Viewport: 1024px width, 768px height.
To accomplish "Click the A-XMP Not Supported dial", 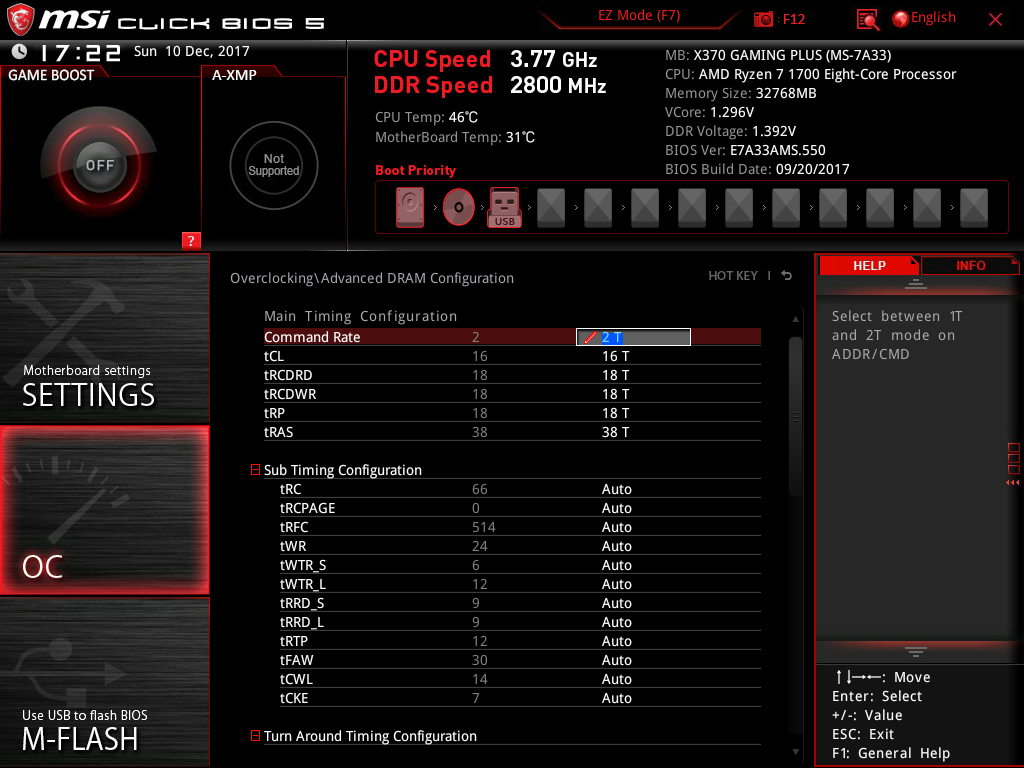I will 274,165.
